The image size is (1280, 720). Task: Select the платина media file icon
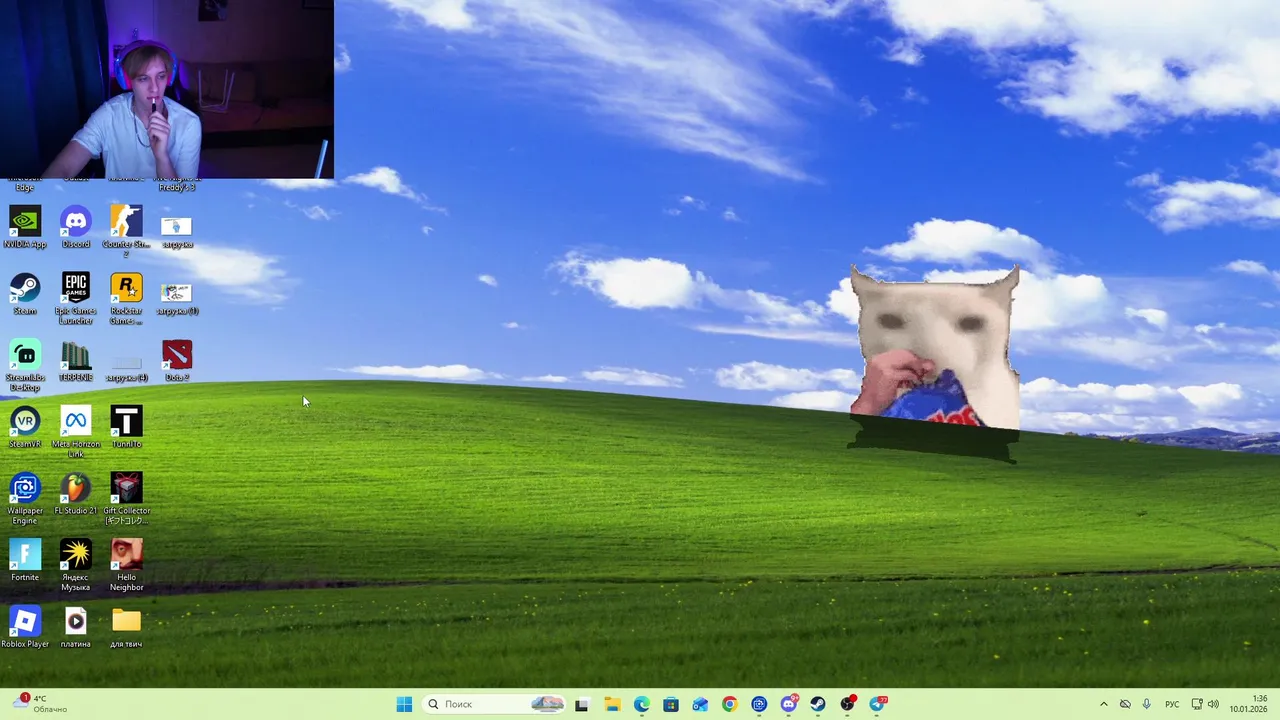[x=76, y=628]
